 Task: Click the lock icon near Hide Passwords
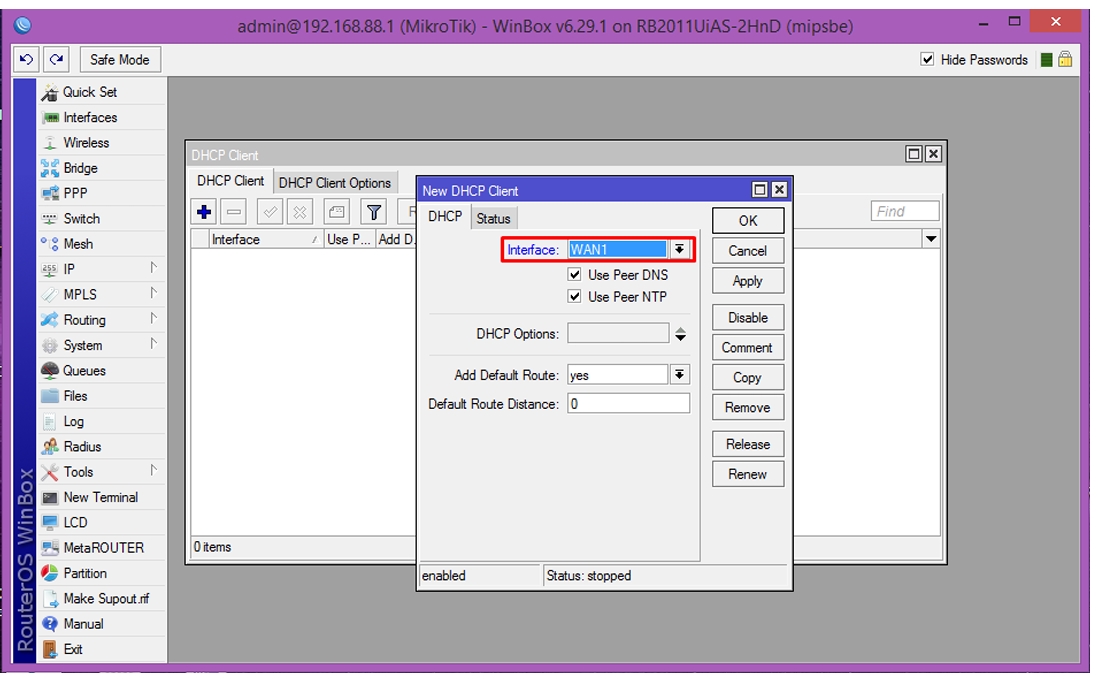(x=1065, y=59)
